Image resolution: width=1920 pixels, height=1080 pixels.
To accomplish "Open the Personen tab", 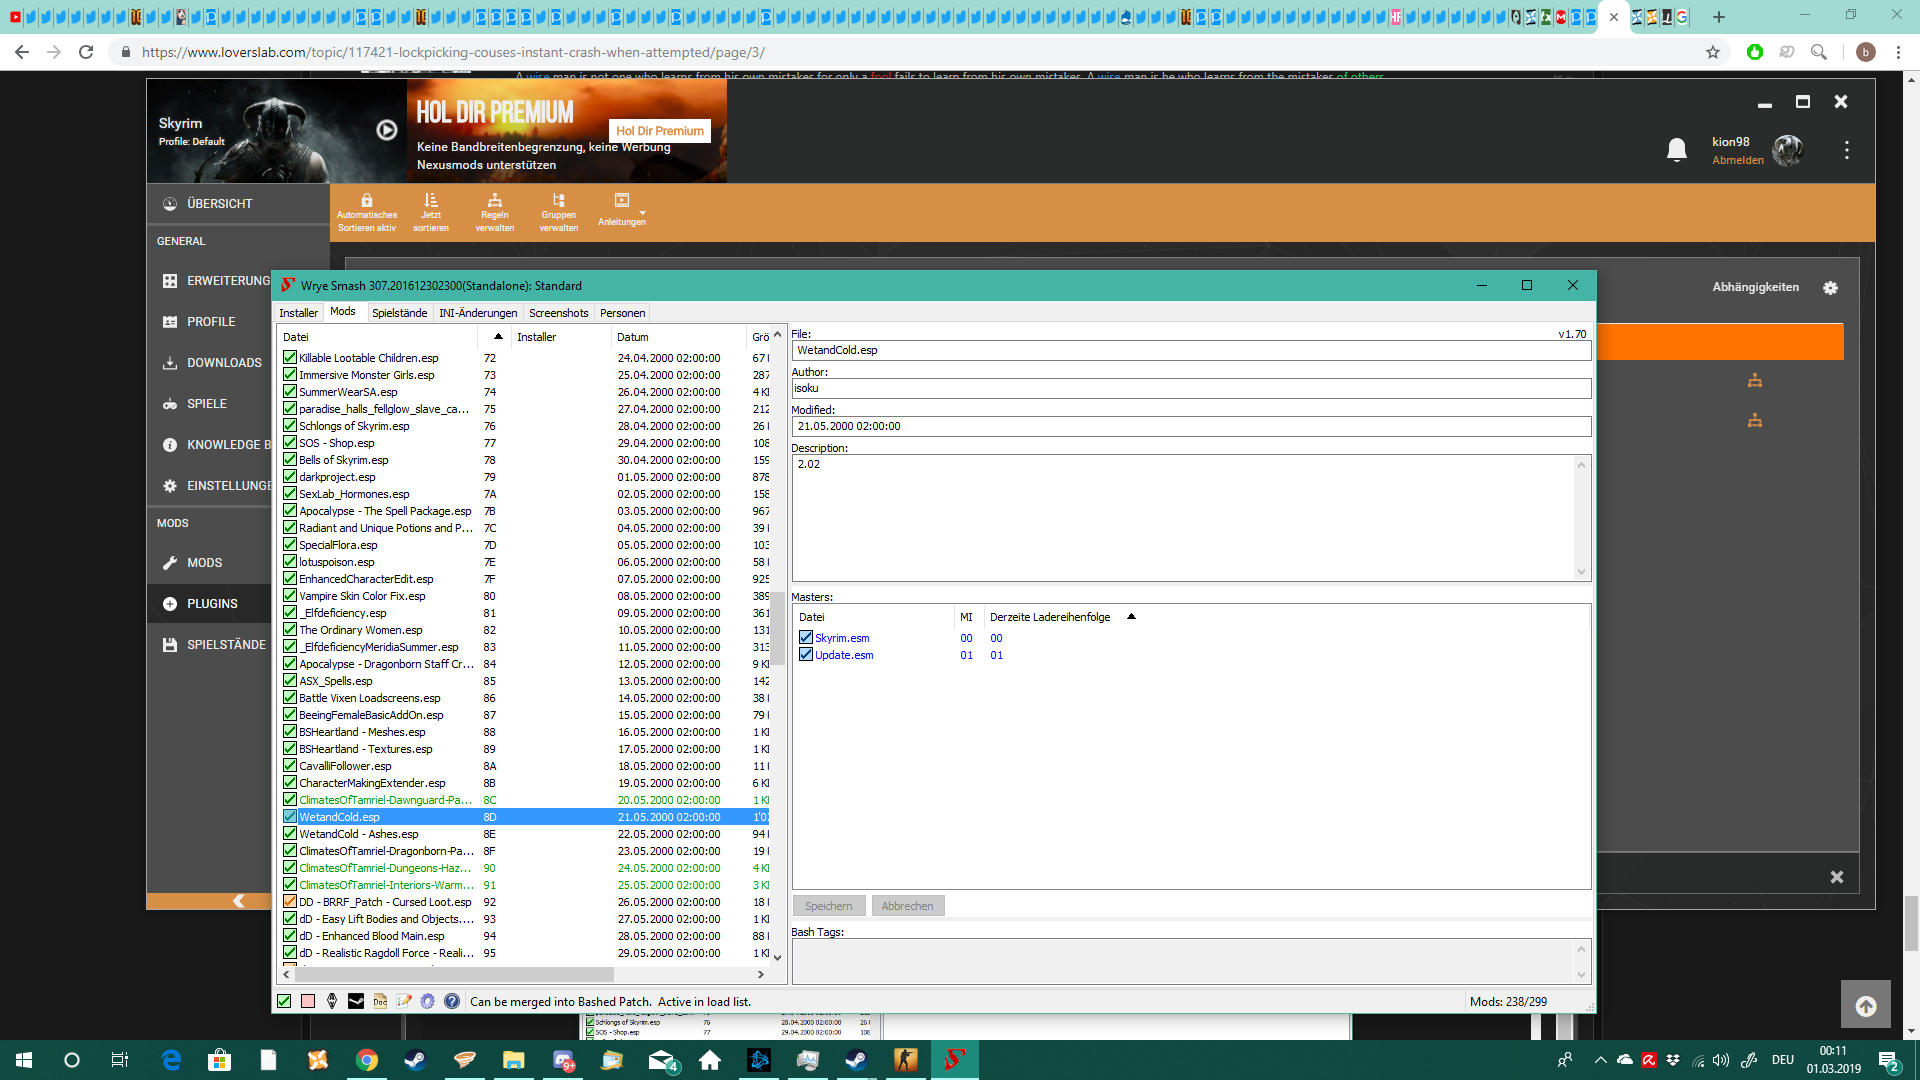I will (x=622, y=313).
